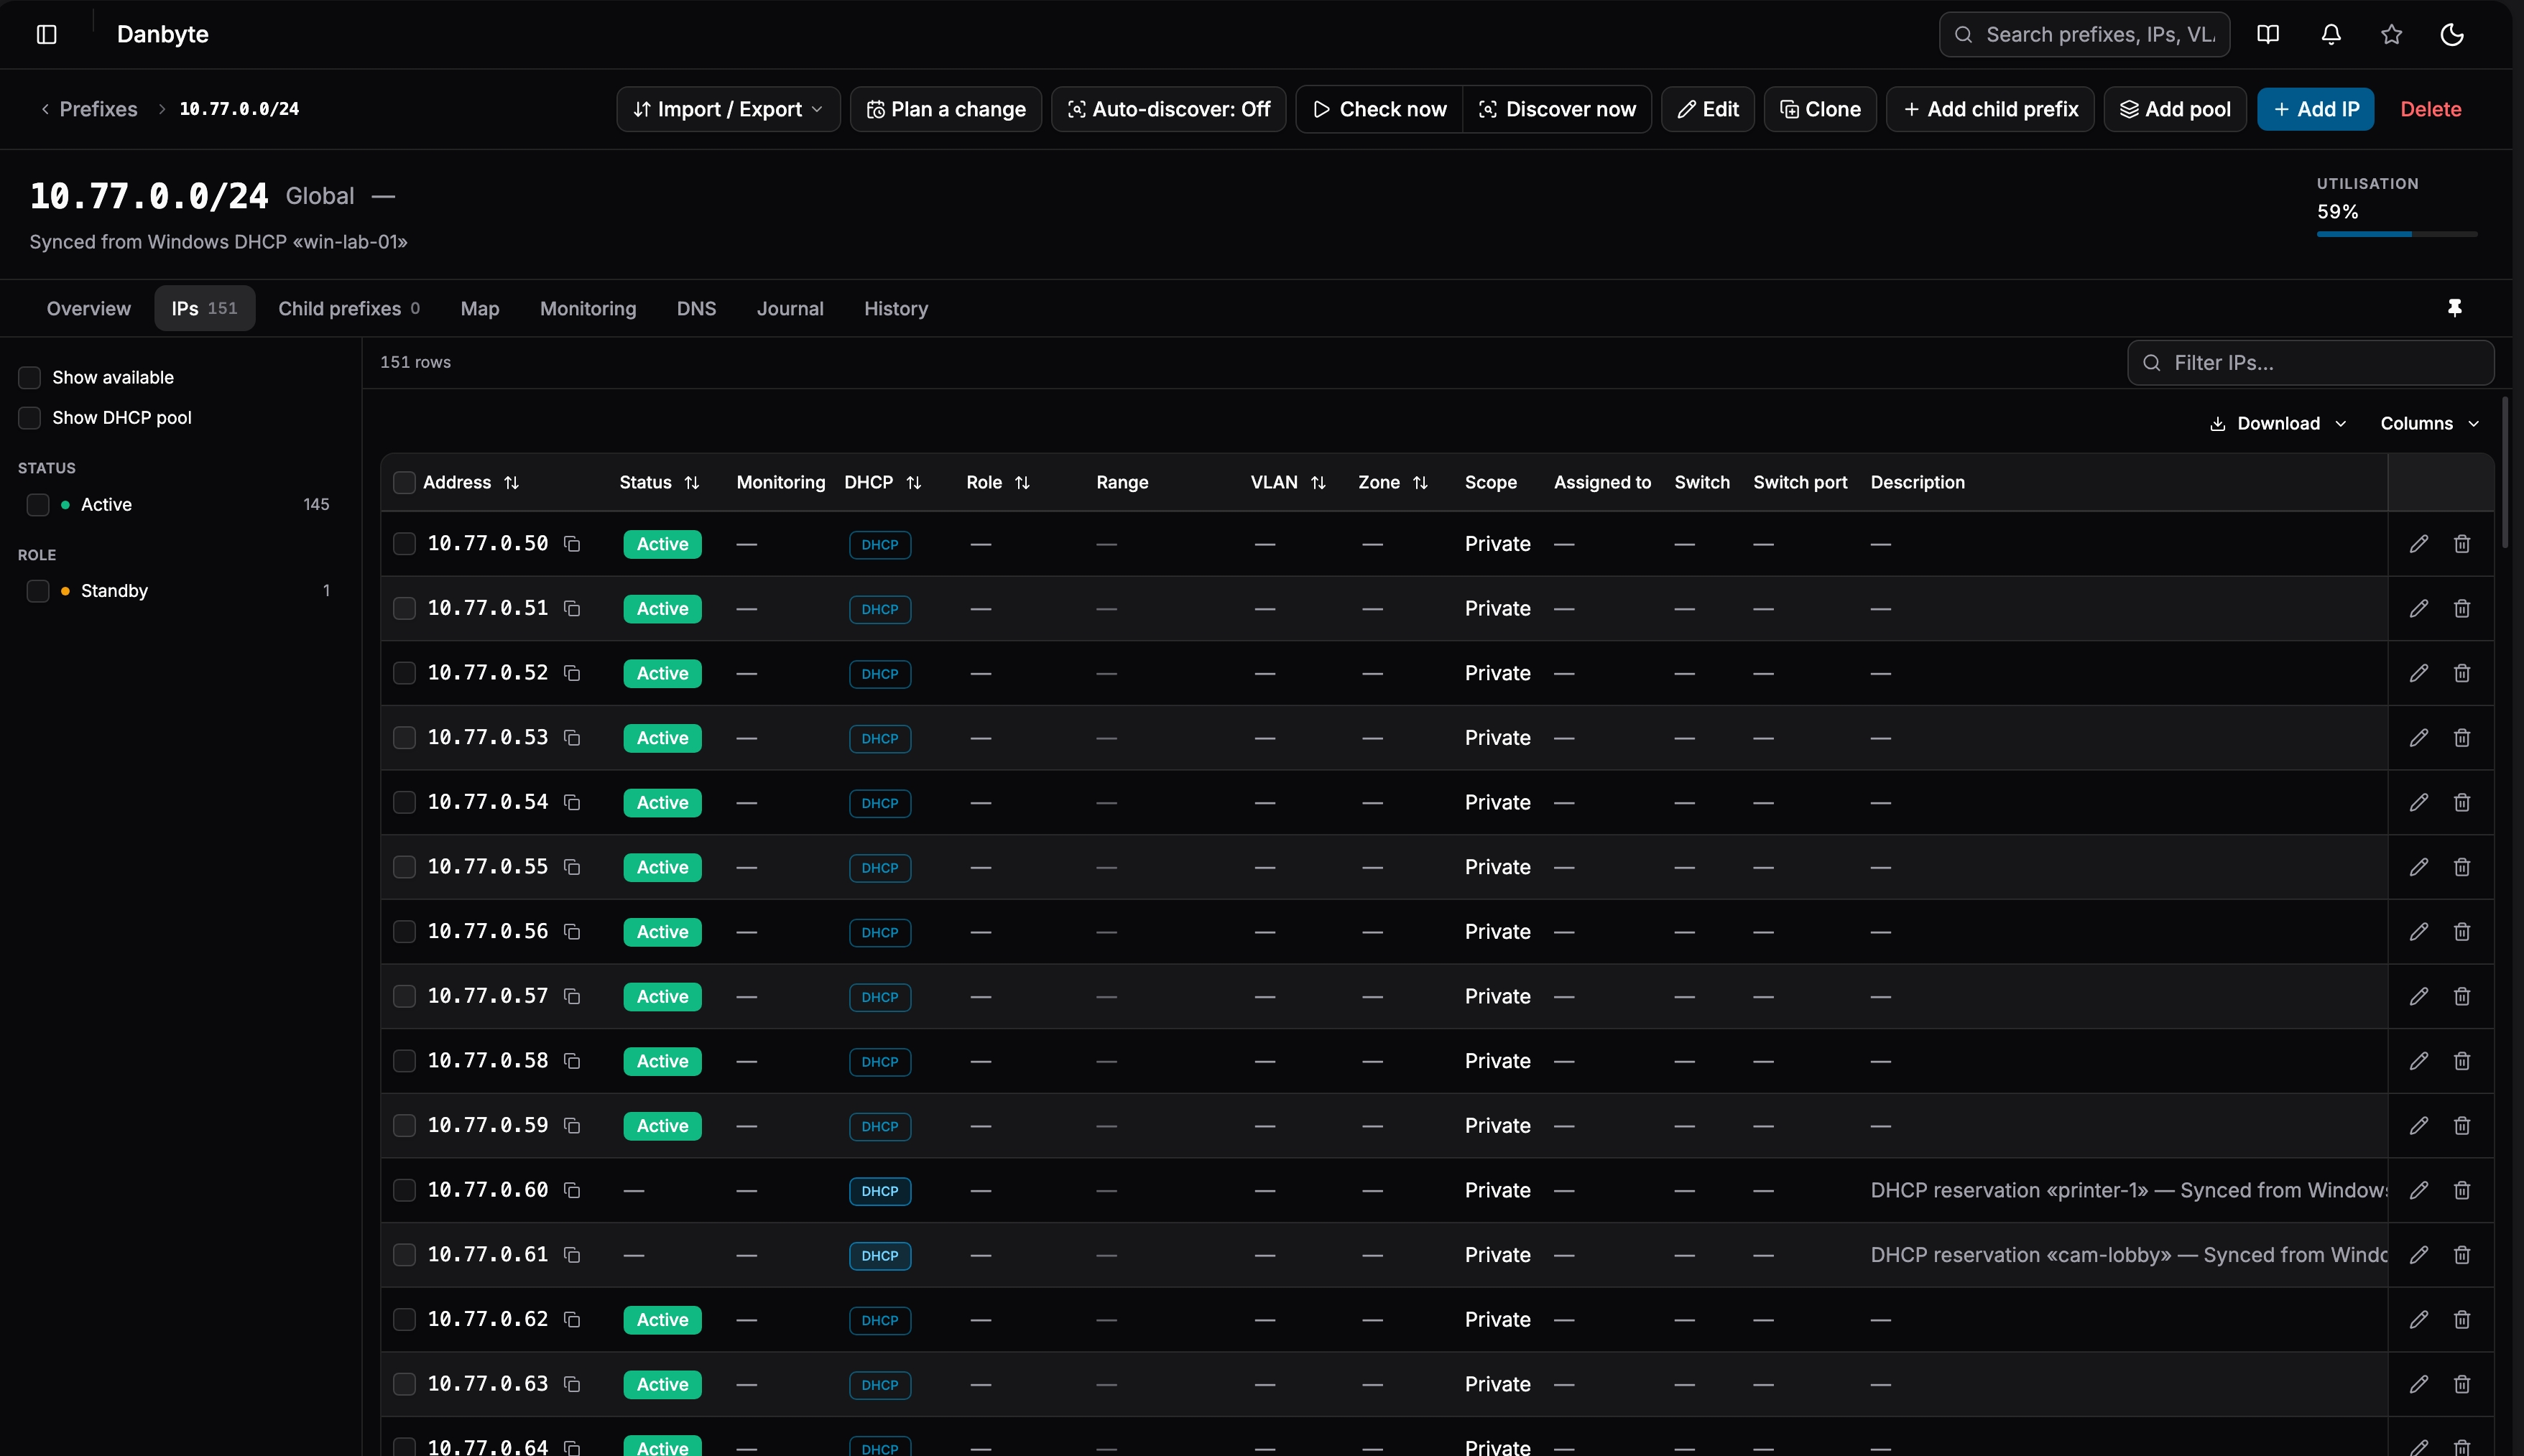Screen dimensions: 2524x1456
Task: Open the DNS tab
Action: pyautogui.click(x=696, y=309)
